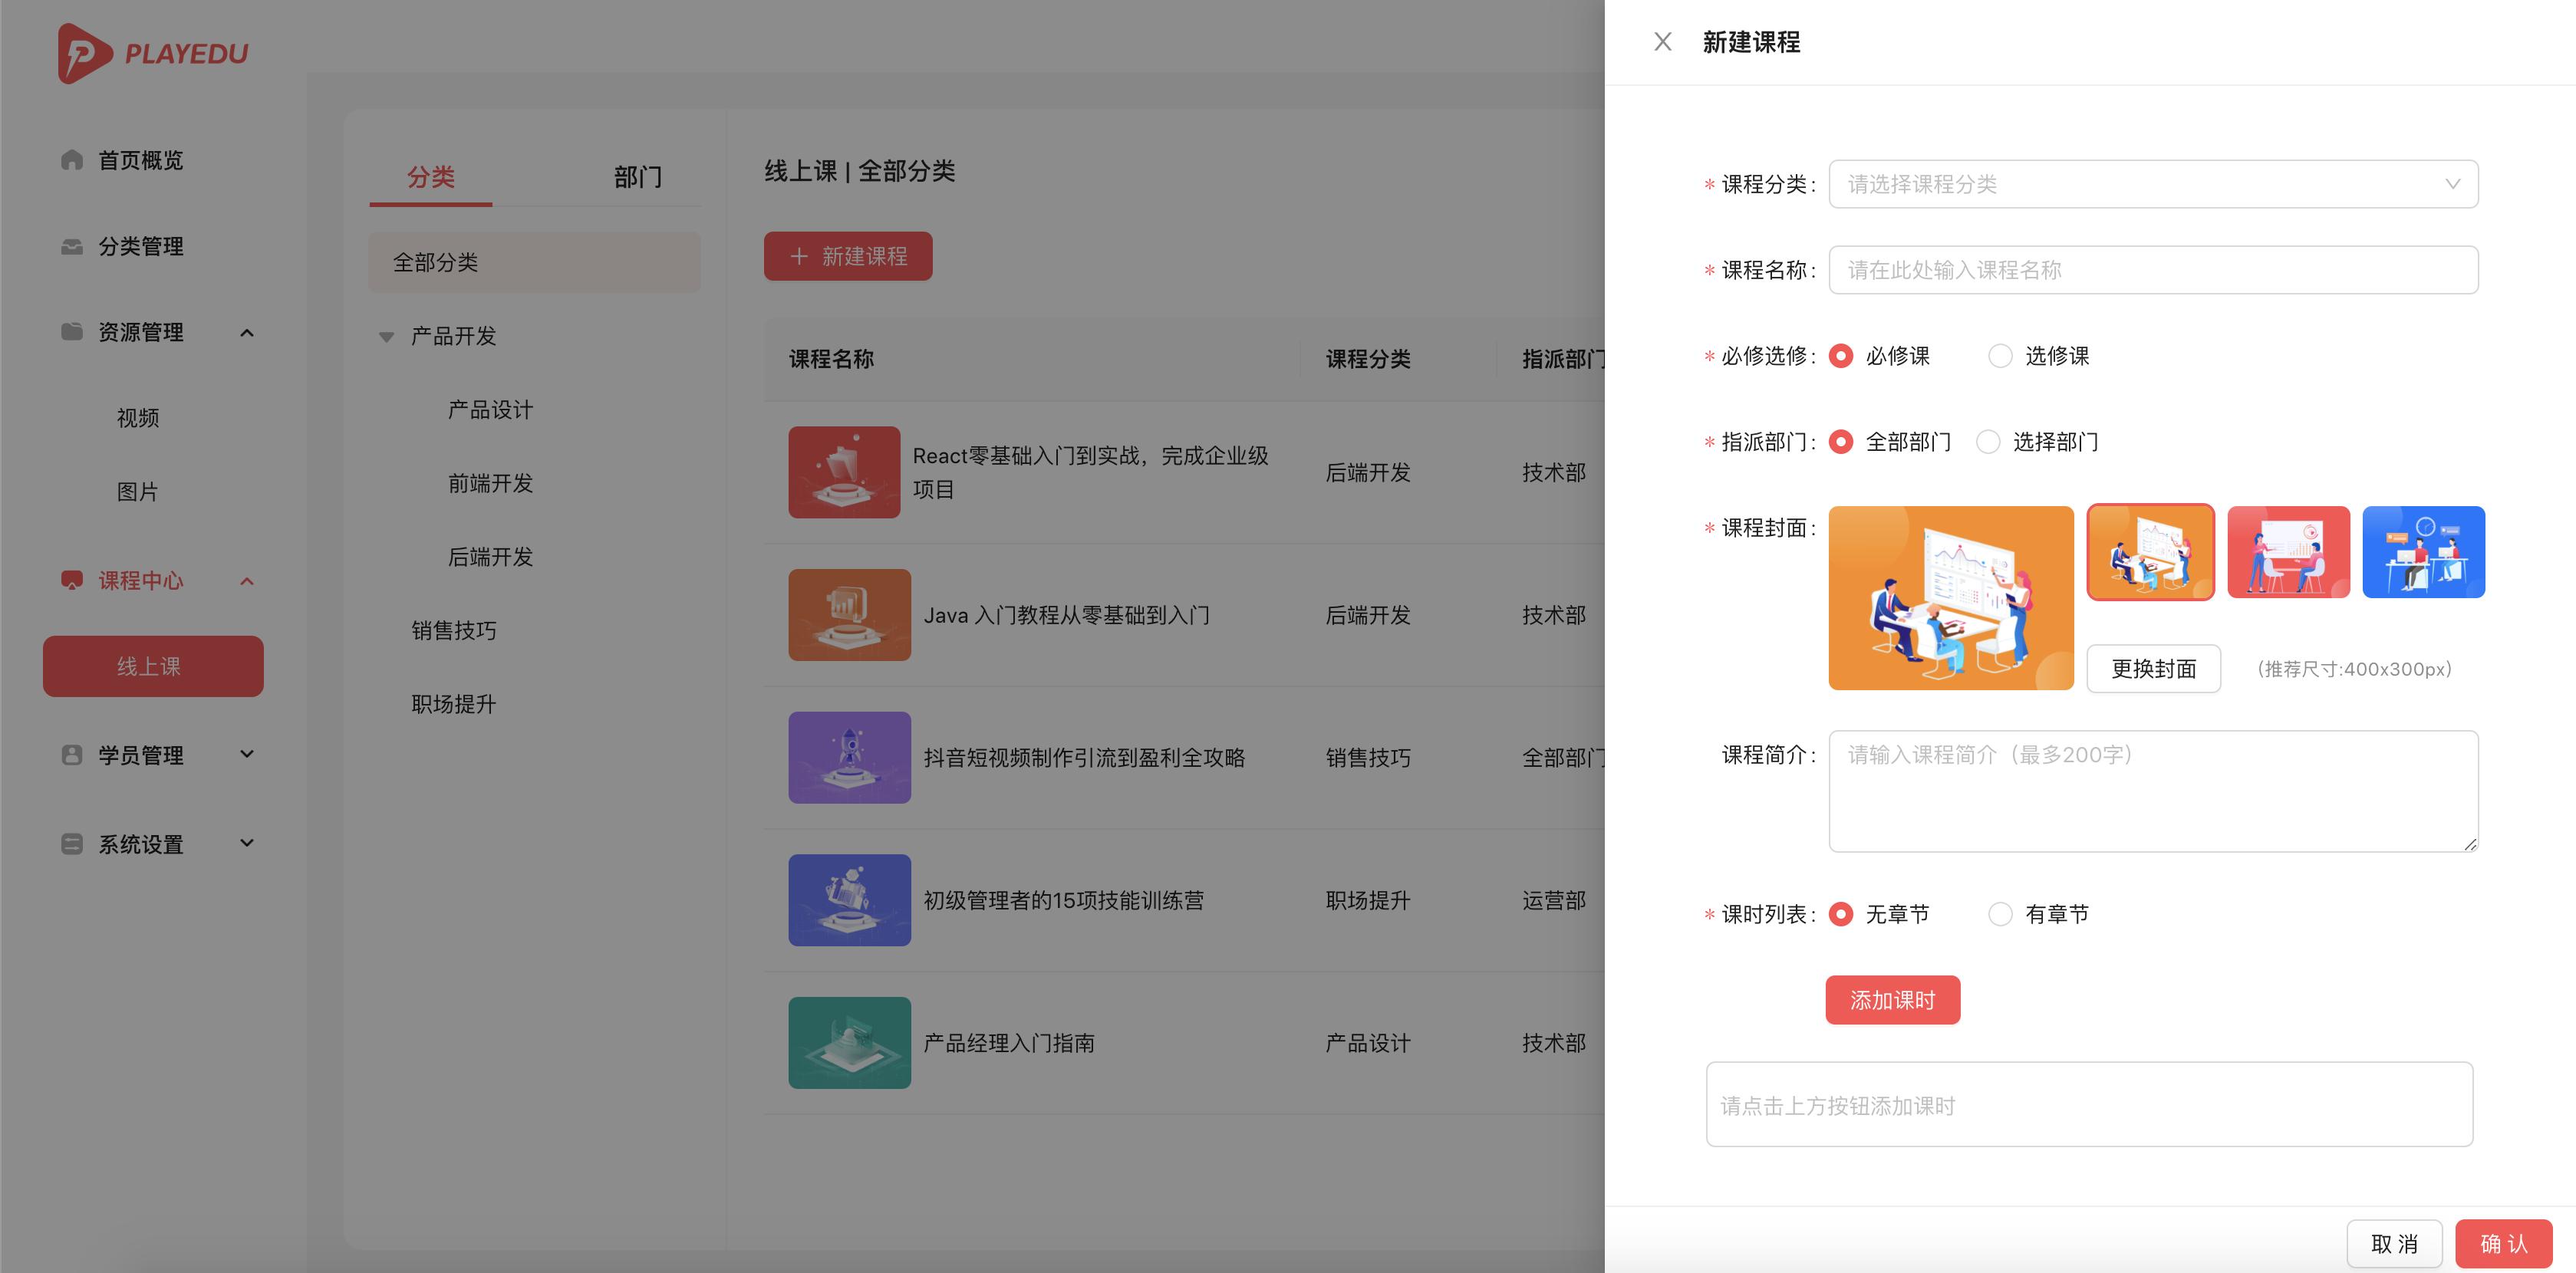Close the 新建课程 drawer with the X

pyautogui.click(x=1663, y=42)
